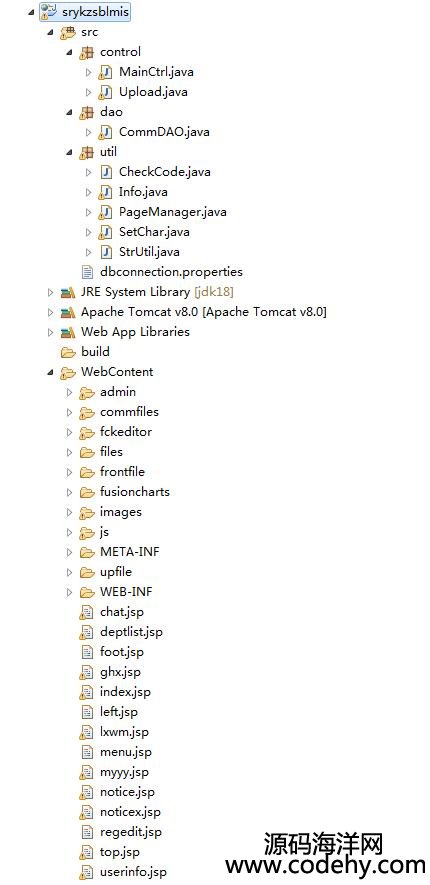Open the www.codehy.com watermark link
Viewport: 430px width, 885px height.
pyautogui.click(x=325, y=865)
